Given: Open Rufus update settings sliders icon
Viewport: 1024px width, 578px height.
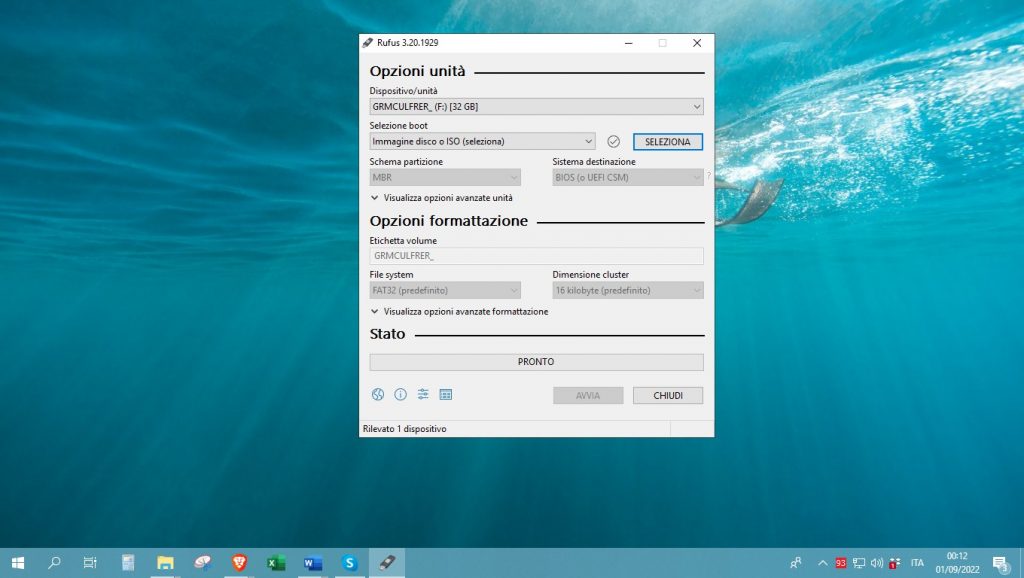Looking at the screenshot, I should pos(423,394).
